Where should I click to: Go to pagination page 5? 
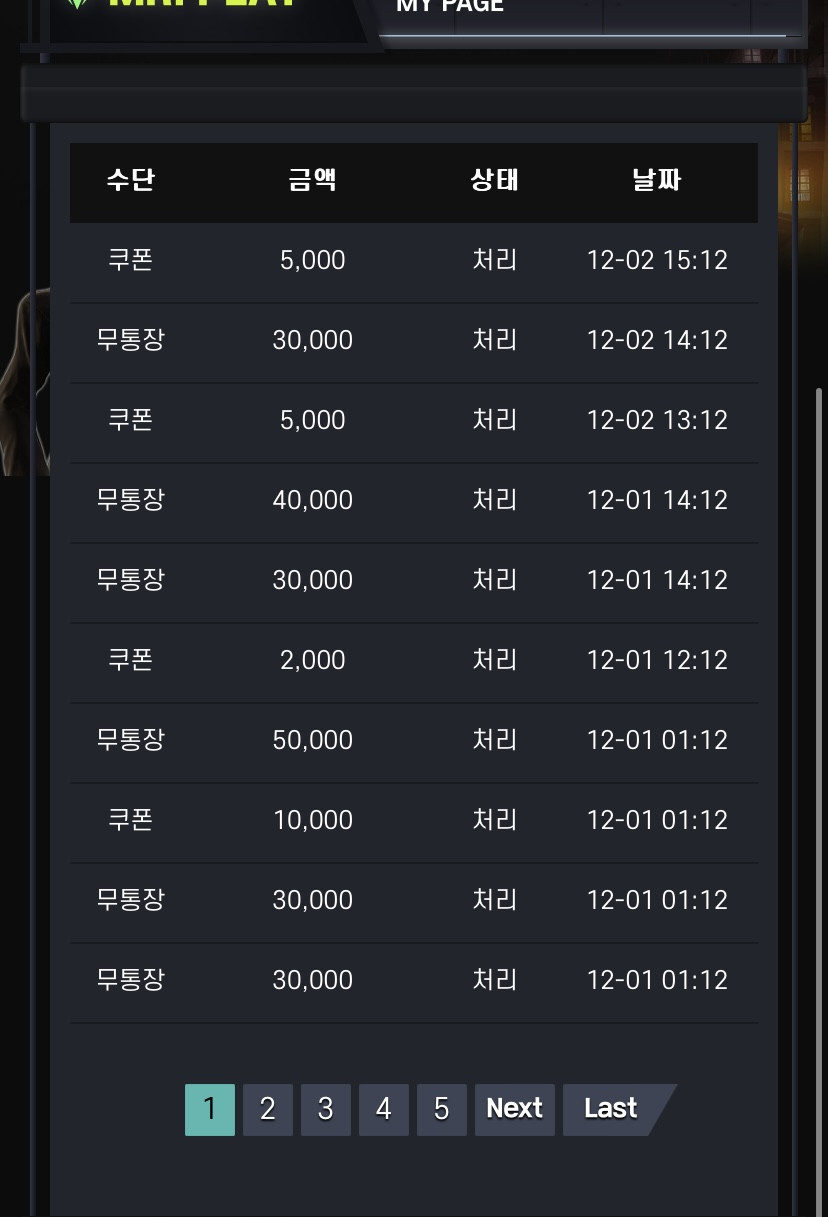(x=442, y=1109)
